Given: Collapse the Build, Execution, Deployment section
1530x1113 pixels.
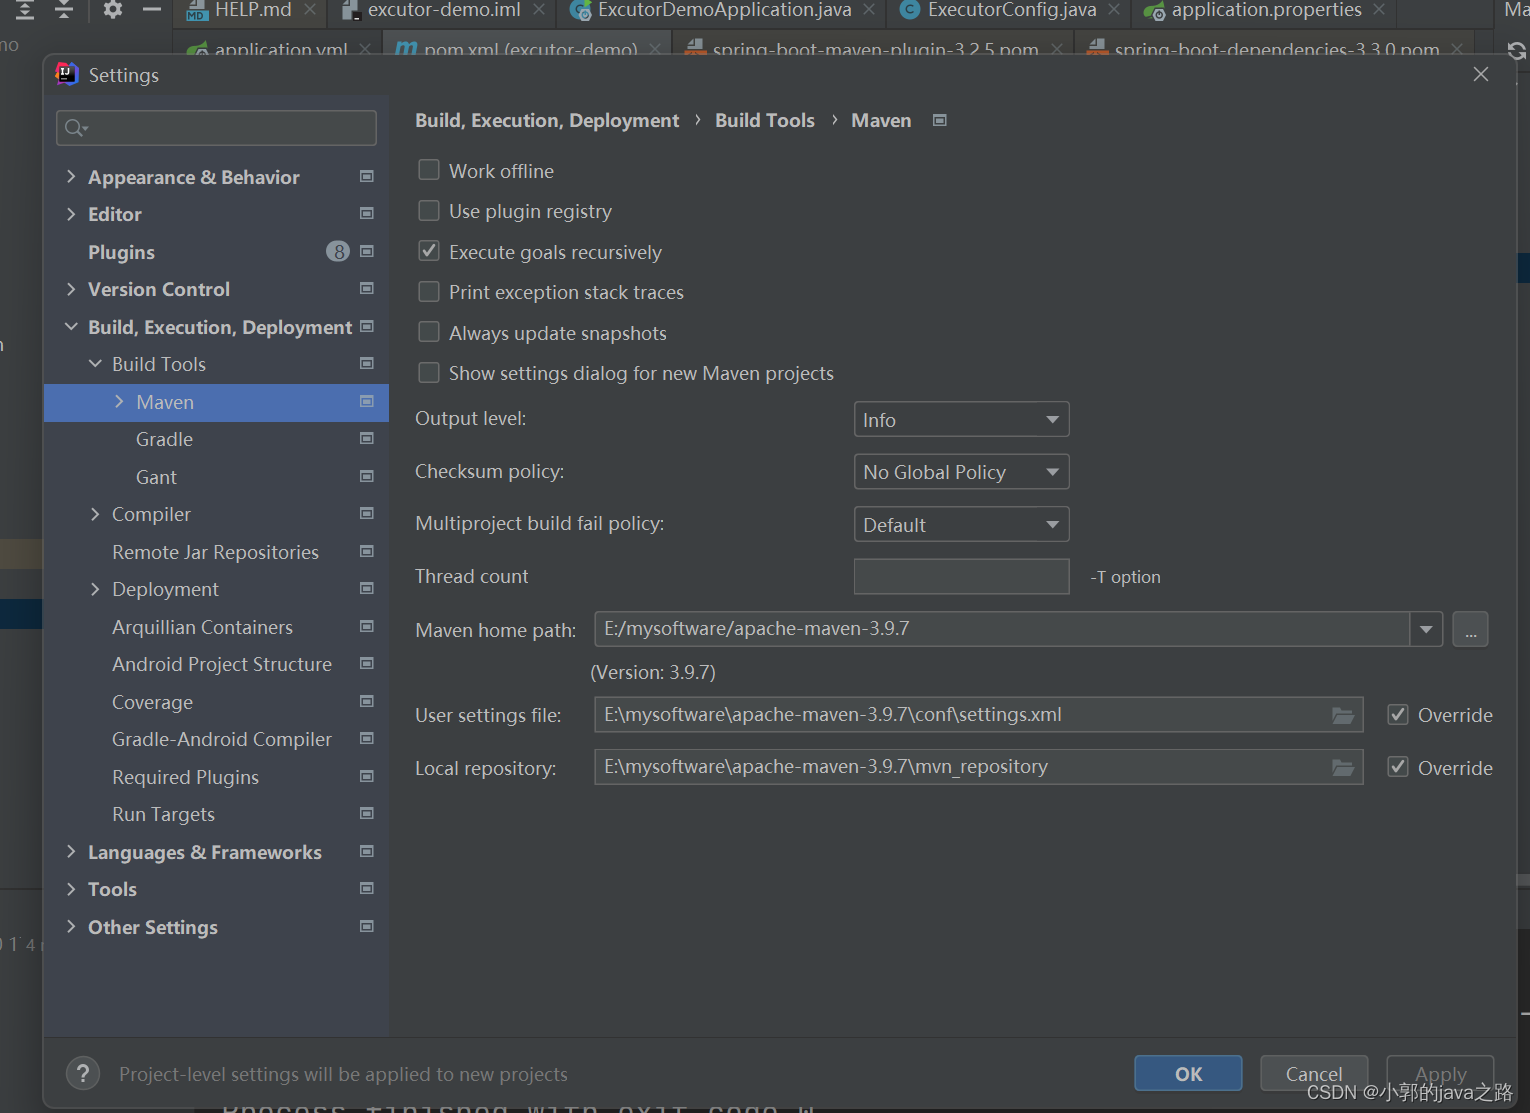Looking at the screenshot, I should (x=71, y=327).
